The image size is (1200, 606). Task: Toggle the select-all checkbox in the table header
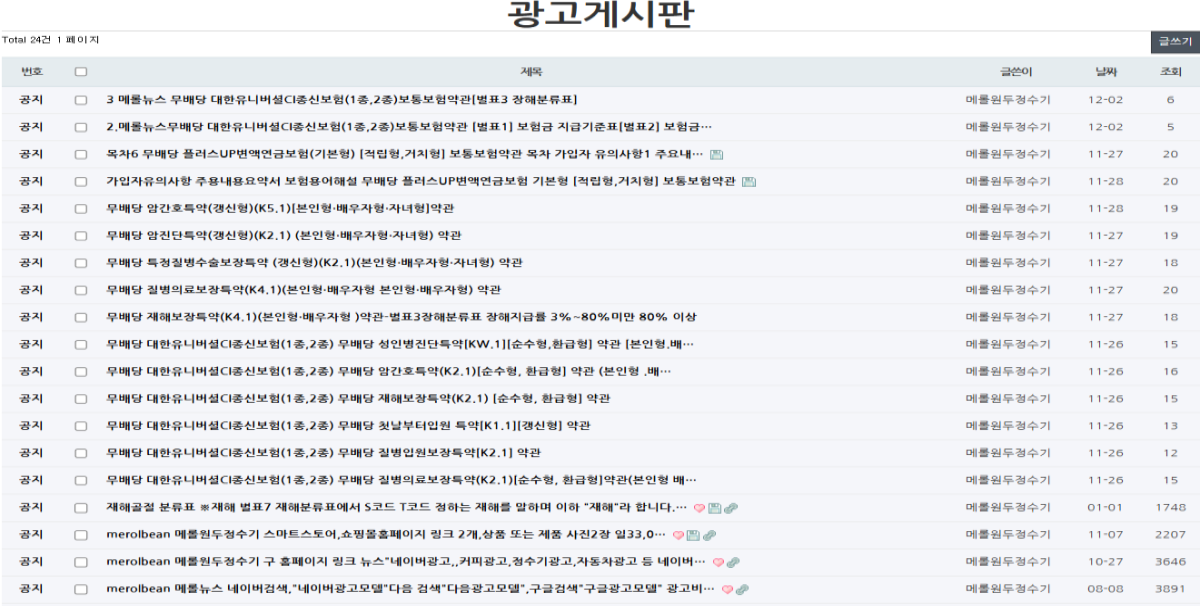(81, 72)
